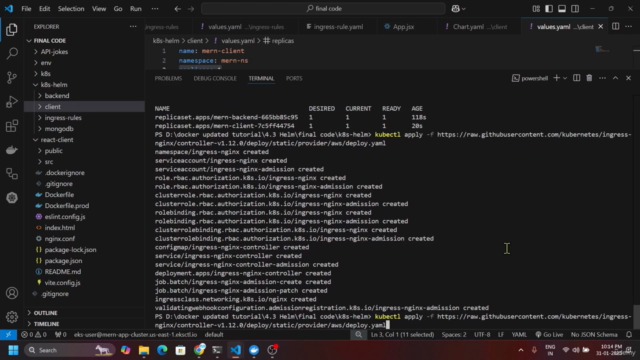Viewport: 640px width, 360px height.
Task: Expand the mongodb folder
Action: coord(59,129)
